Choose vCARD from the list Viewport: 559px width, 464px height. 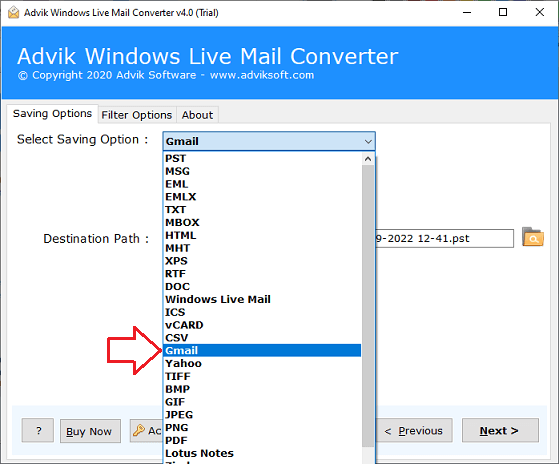(262, 325)
